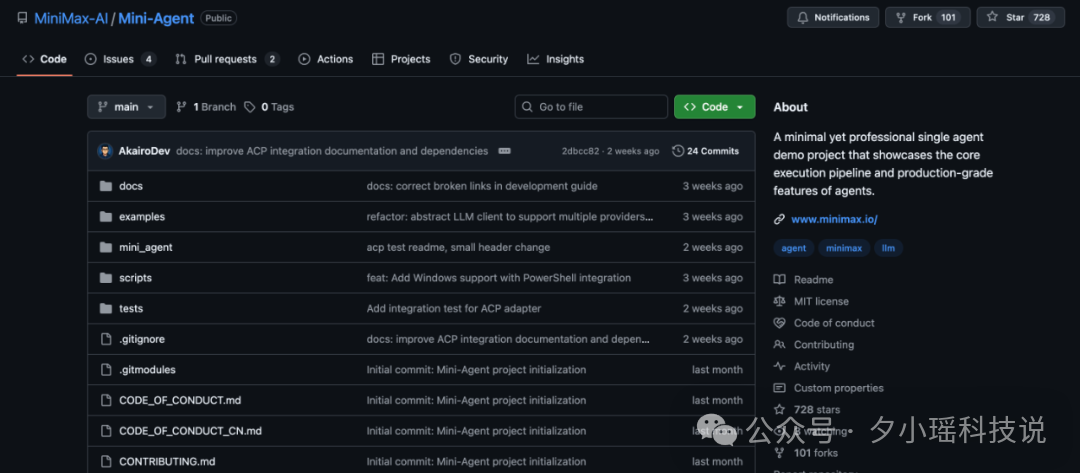Click the Go to file search field
This screenshot has width=1080, height=473.
click(x=591, y=107)
